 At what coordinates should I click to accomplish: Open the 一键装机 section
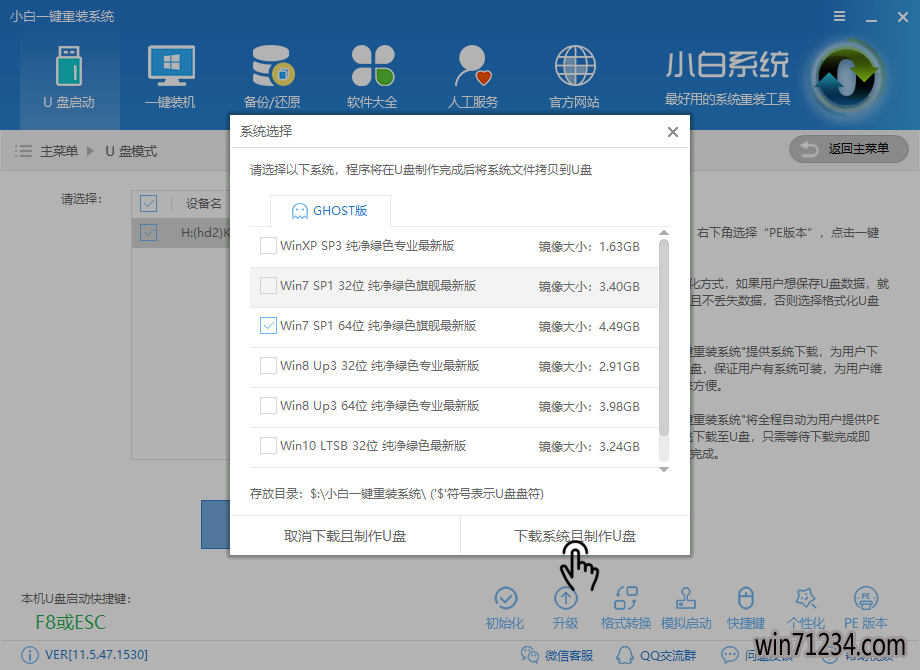point(170,77)
